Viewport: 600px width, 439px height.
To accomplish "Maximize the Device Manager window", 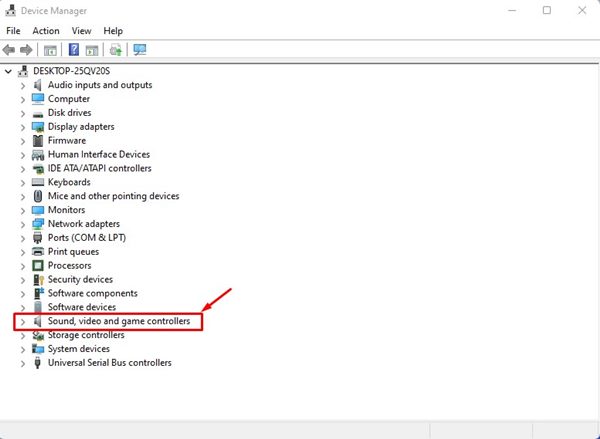I will 547,10.
